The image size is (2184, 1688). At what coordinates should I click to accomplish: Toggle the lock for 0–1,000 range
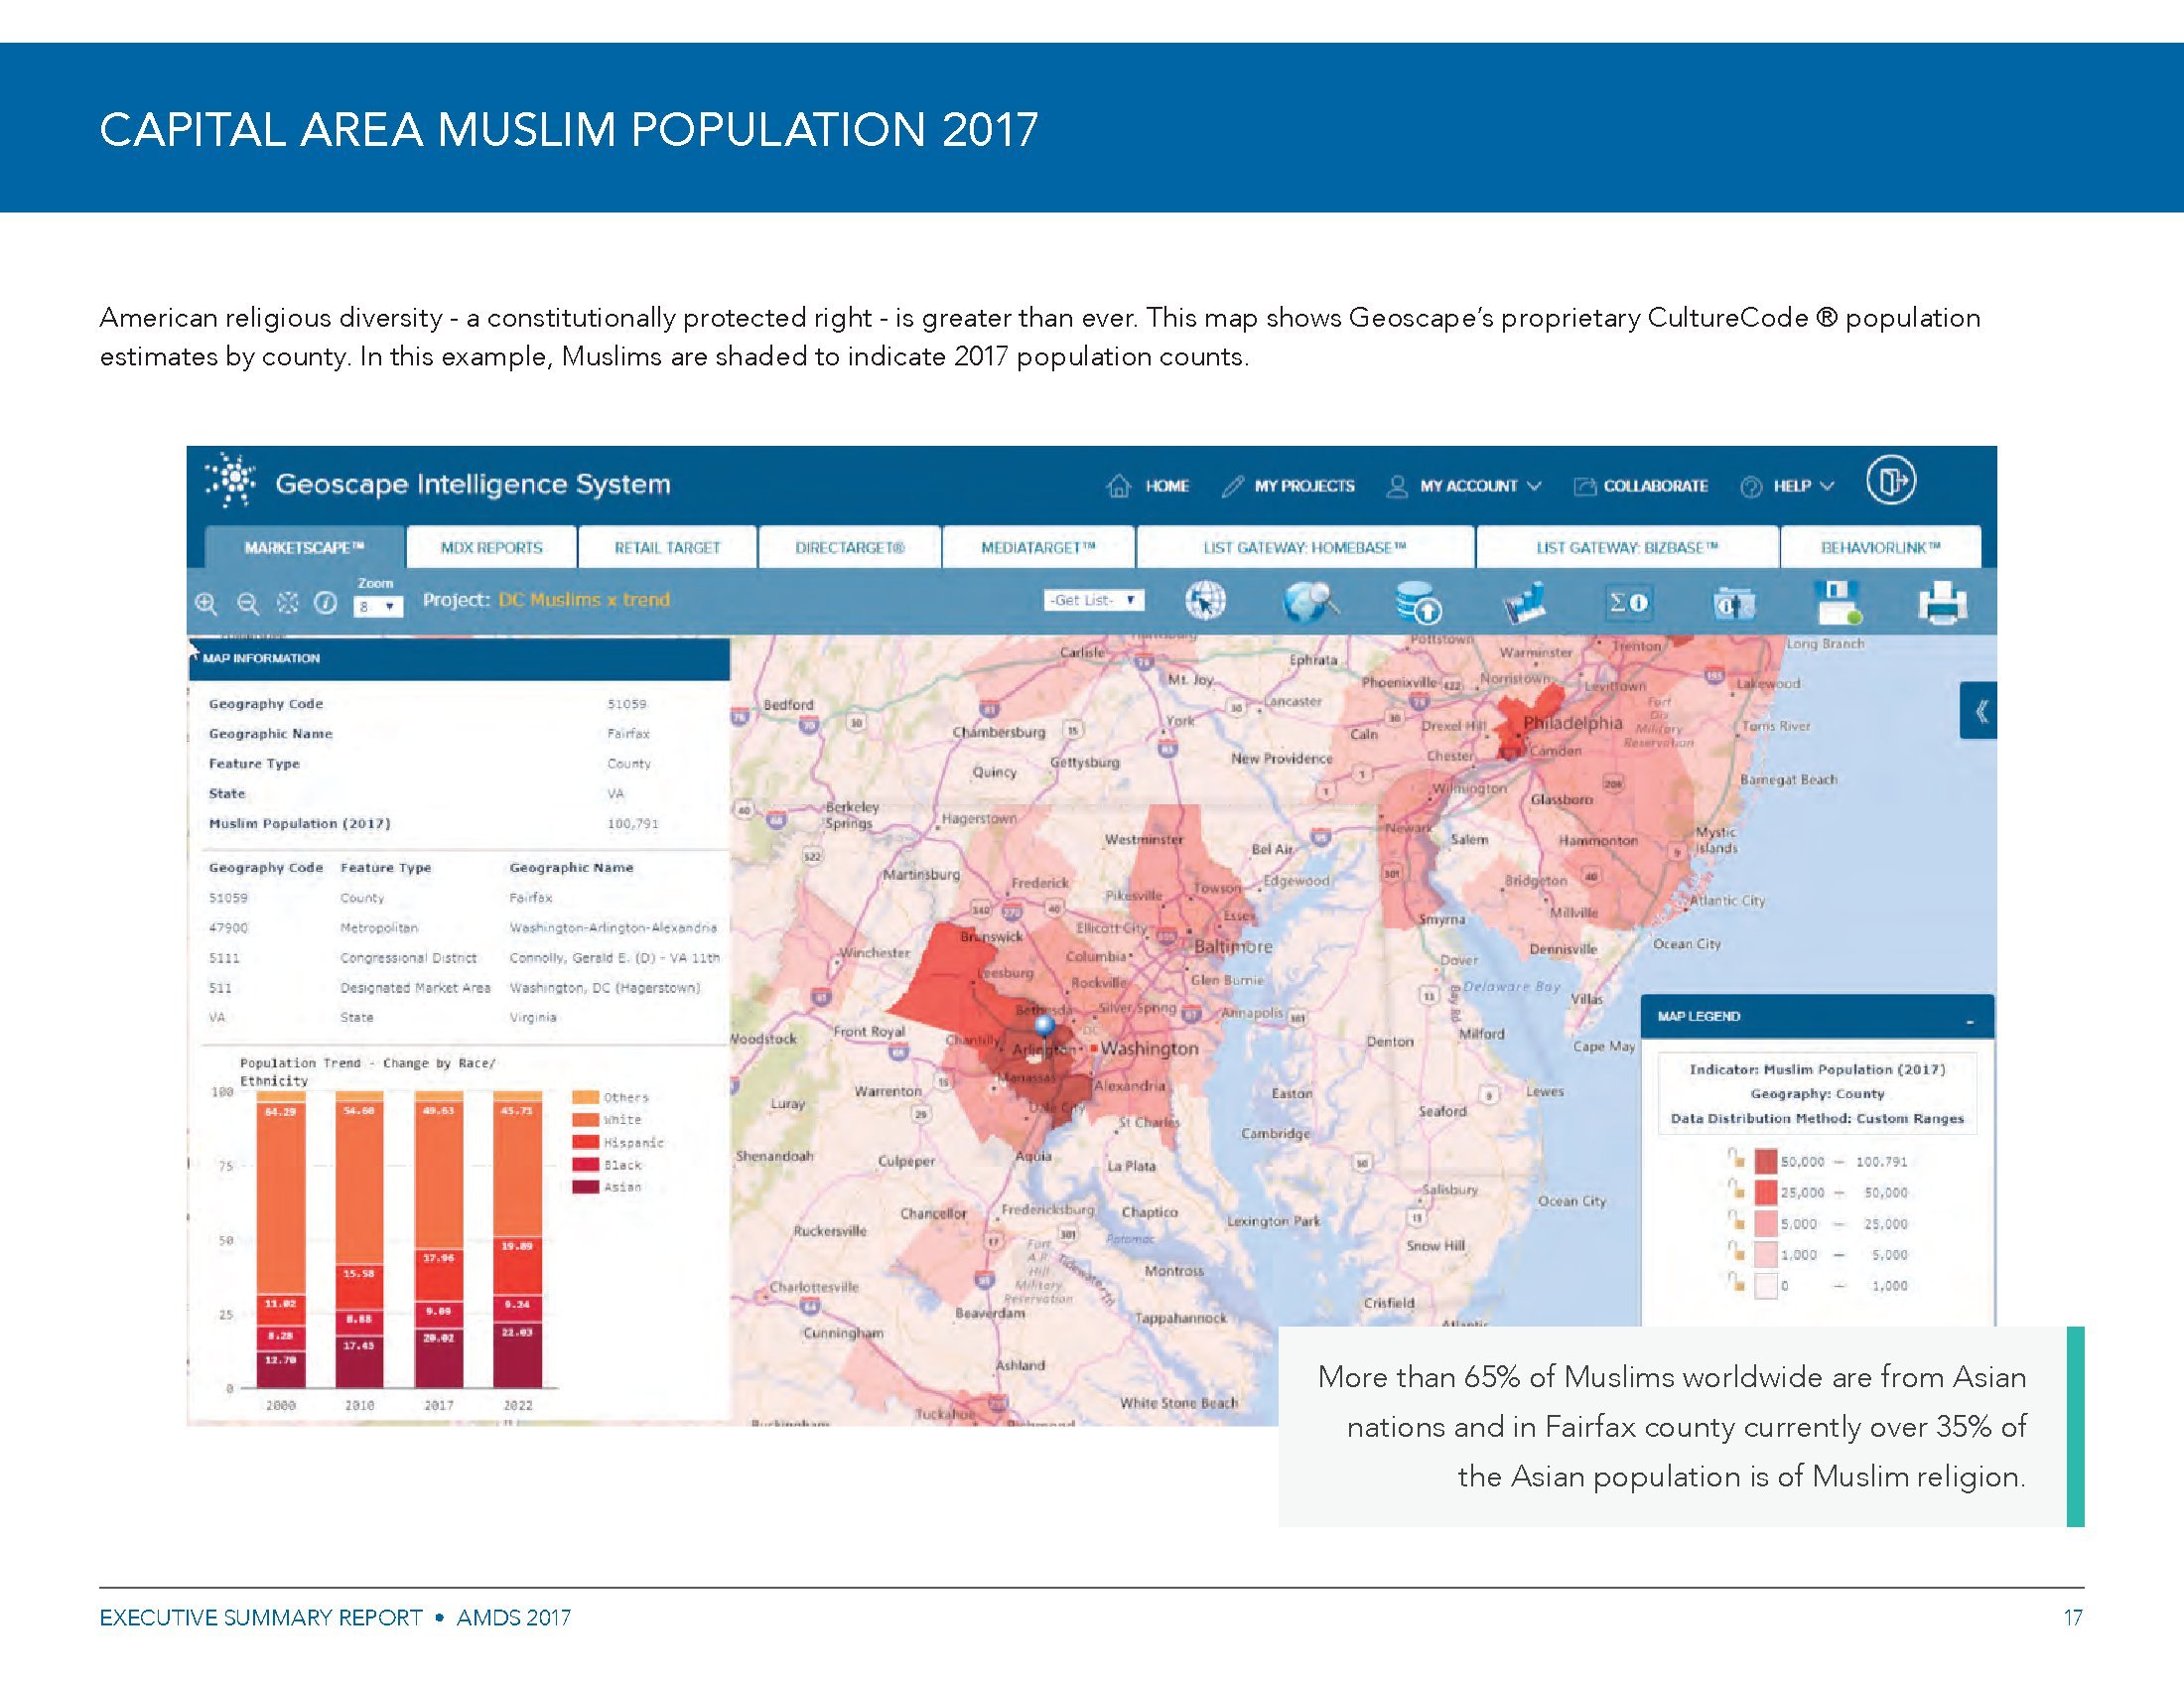point(1736,1283)
